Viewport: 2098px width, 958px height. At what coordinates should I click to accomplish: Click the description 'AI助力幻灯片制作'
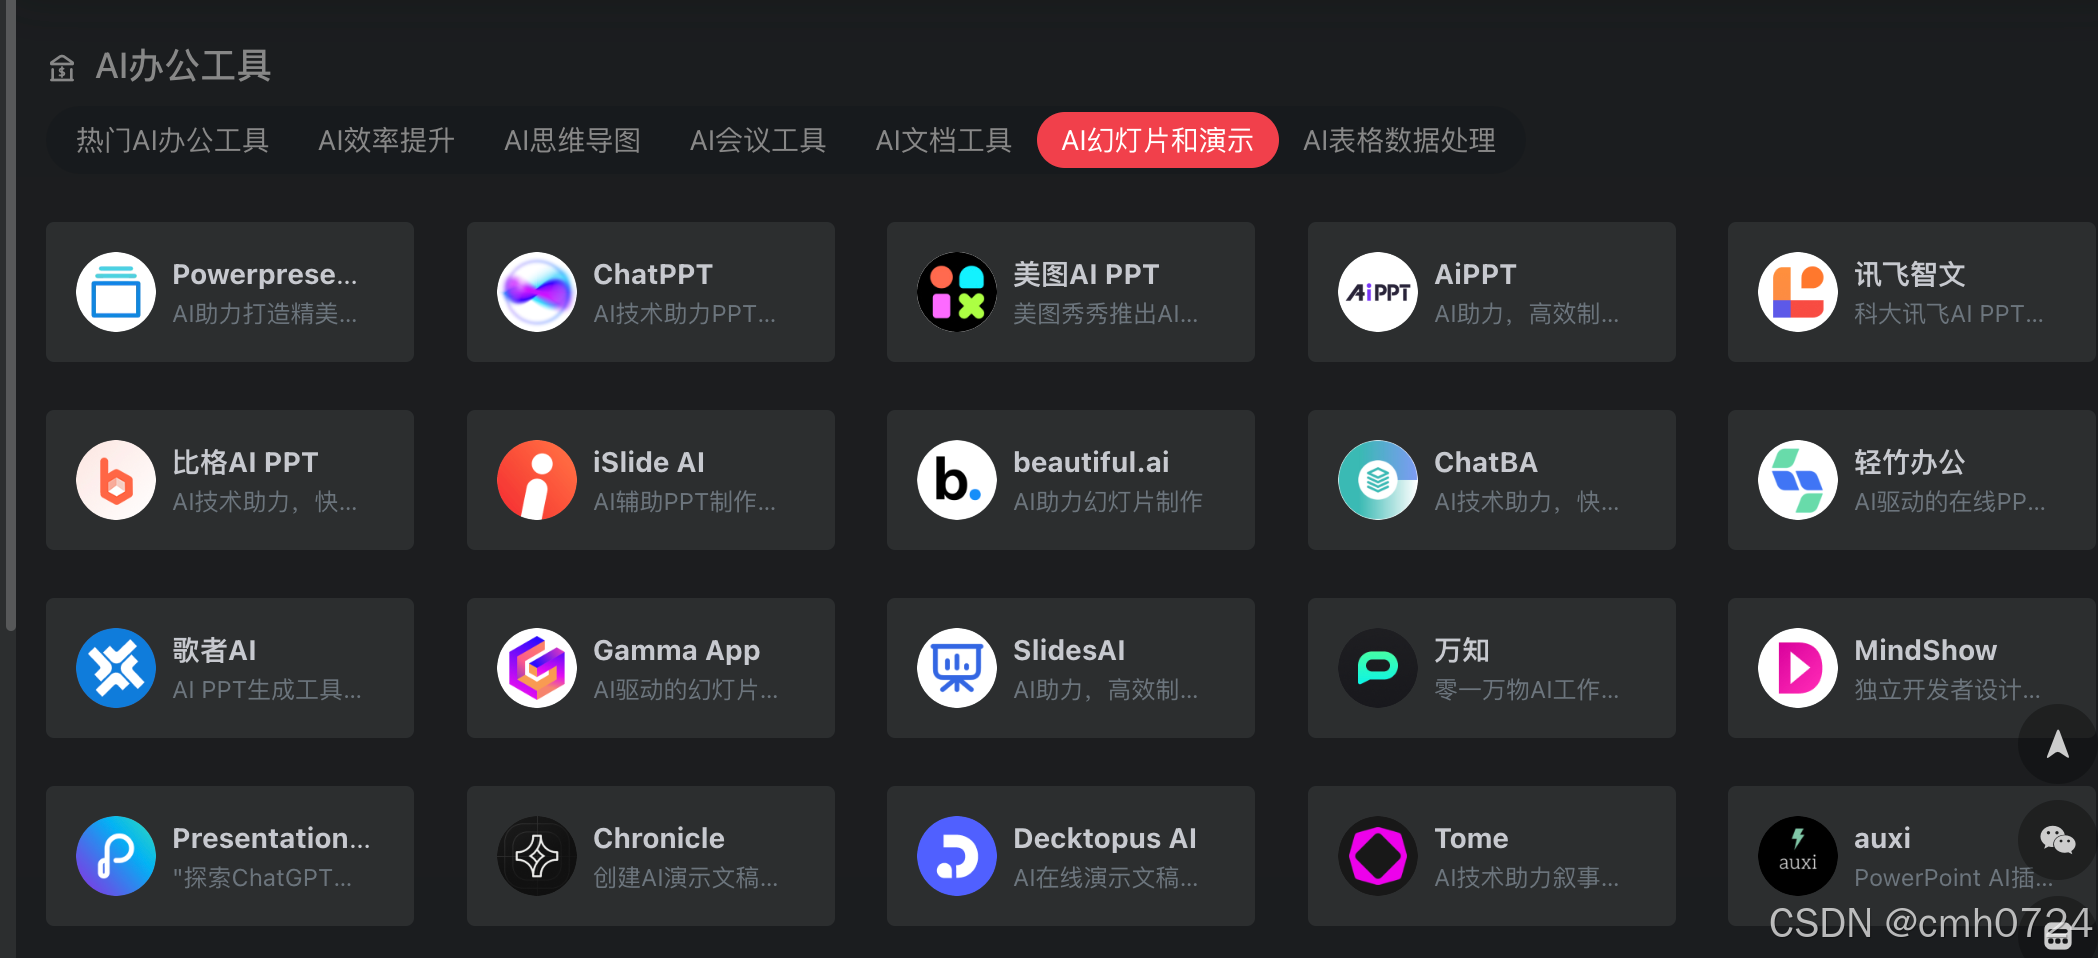point(1108,502)
